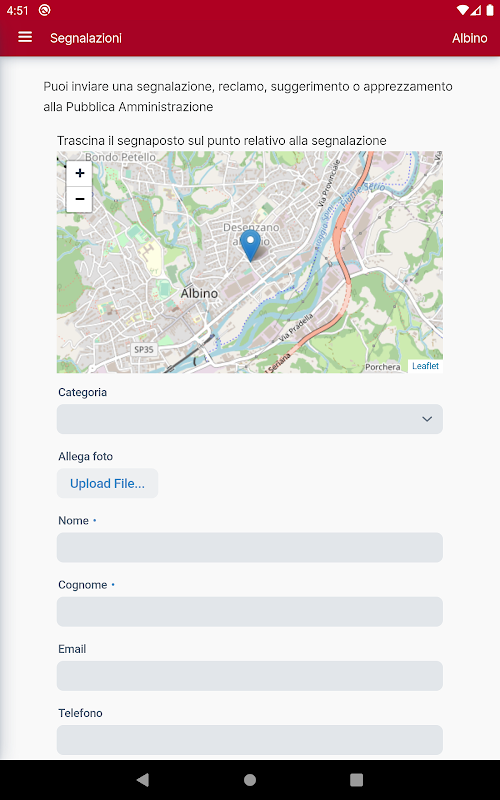
Task: Expand the Categoria dropdown chevron
Action: [x=427, y=419]
